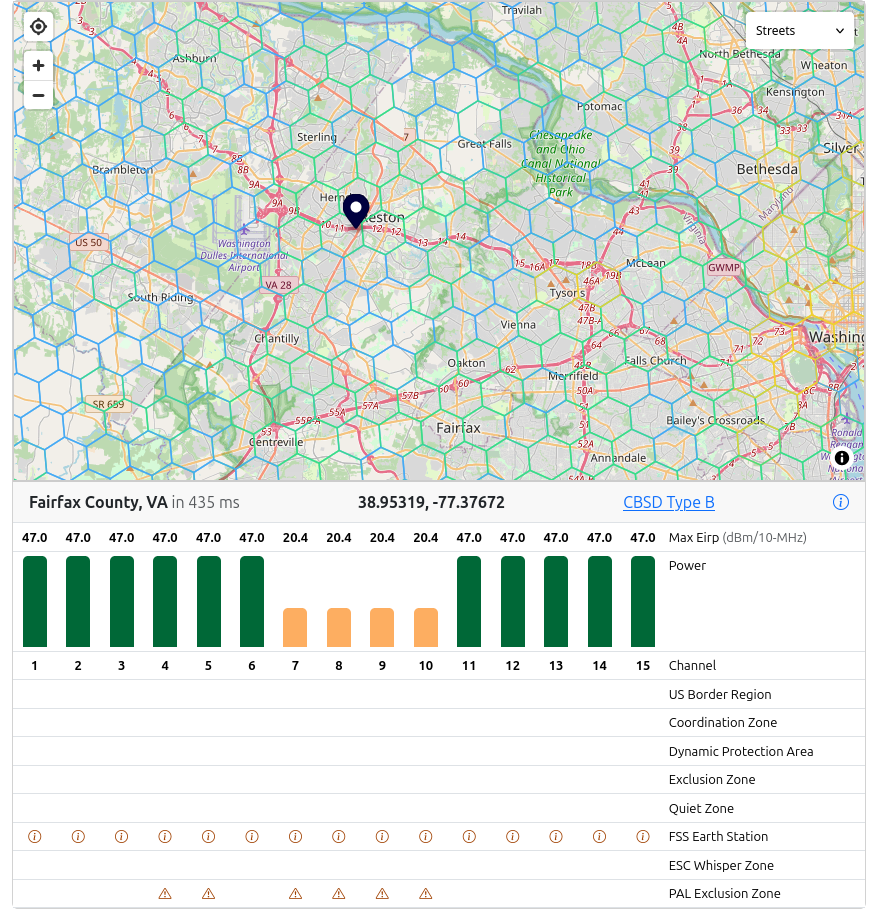Click the FSS Earth Station info icon for channel 15
Viewport: 878px width, 909px height.
click(x=643, y=836)
